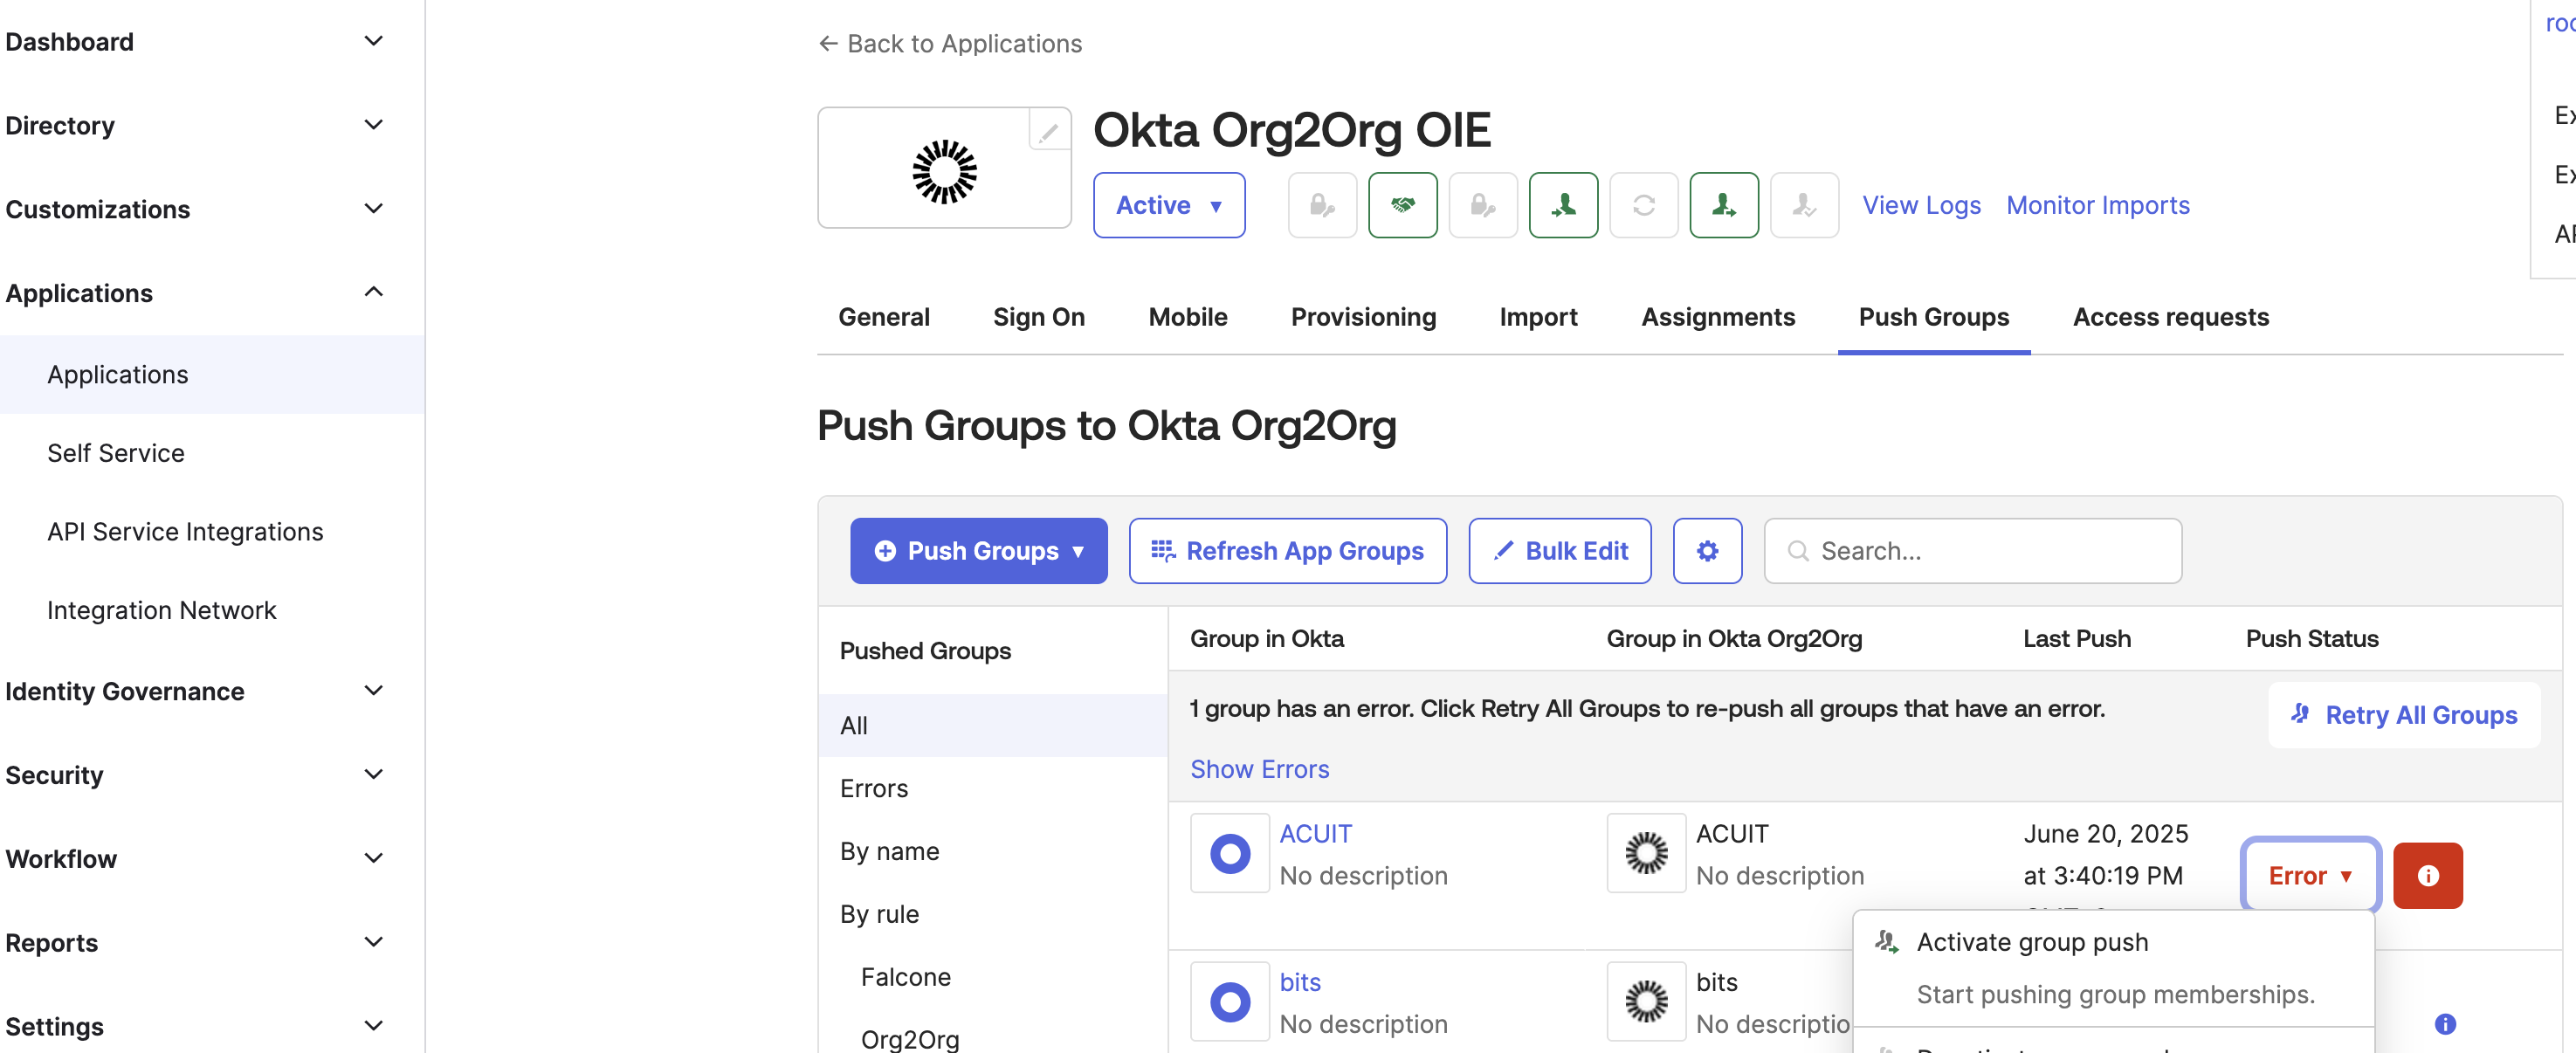Click the red info icon for ACUIT
Viewport: 2576px width, 1053px height.
click(2427, 876)
